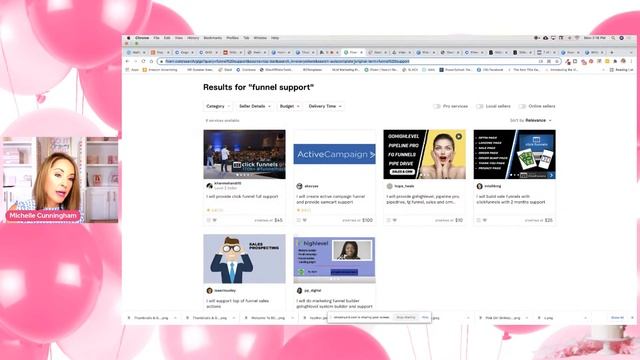Open the Category filter dropdown
Viewport: 640px width, 360px height.
pyautogui.click(x=218, y=106)
